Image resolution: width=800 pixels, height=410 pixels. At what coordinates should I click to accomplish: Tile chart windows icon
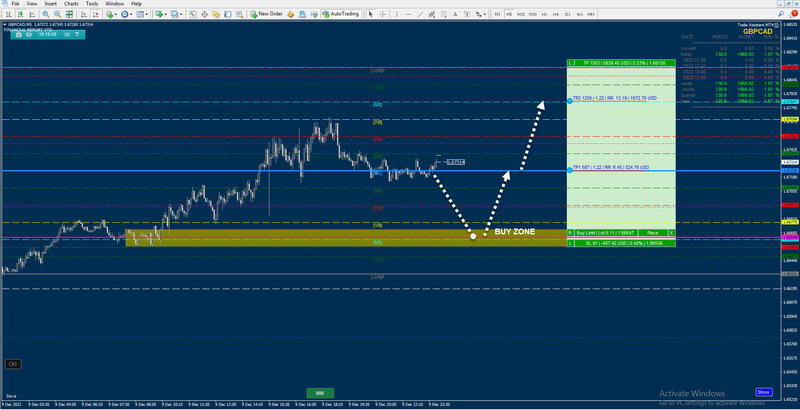pyautogui.click(x=69, y=14)
